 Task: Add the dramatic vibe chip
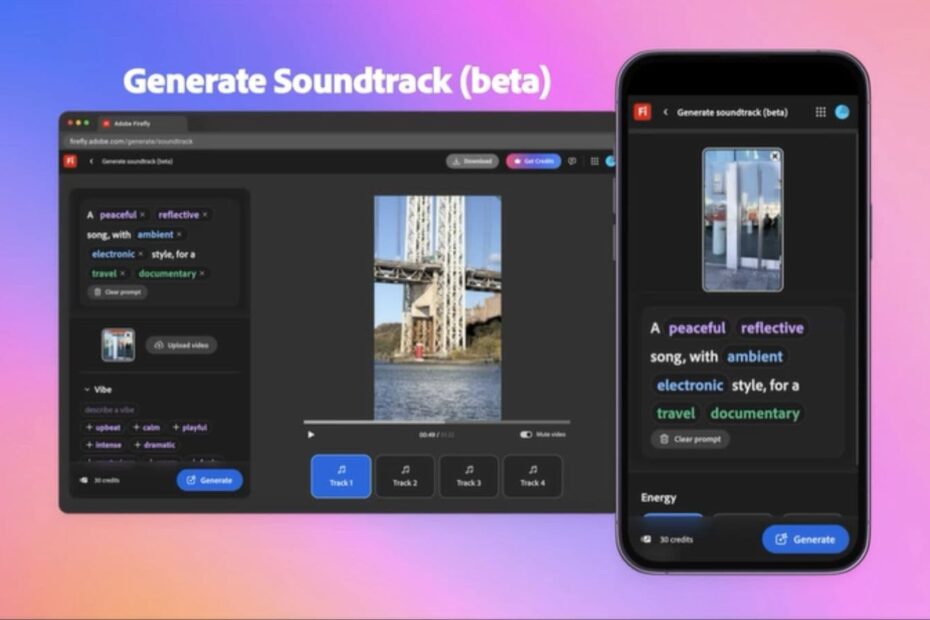click(x=155, y=445)
